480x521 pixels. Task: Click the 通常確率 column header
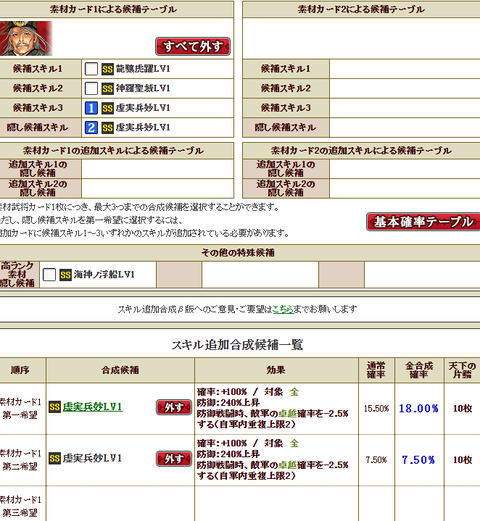point(376,370)
